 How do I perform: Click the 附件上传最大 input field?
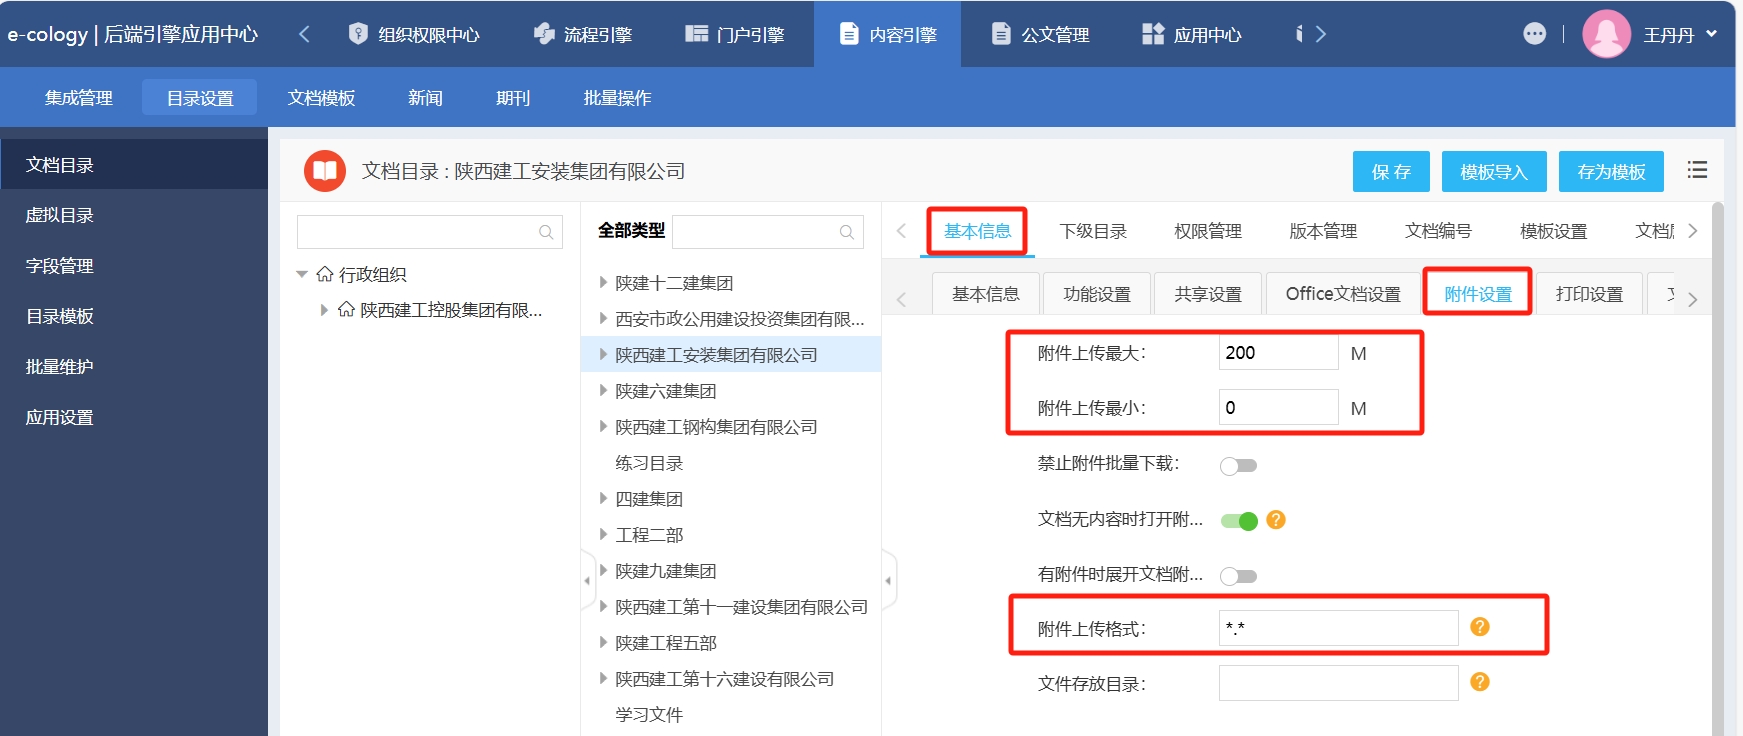[x=1277, y=353]
